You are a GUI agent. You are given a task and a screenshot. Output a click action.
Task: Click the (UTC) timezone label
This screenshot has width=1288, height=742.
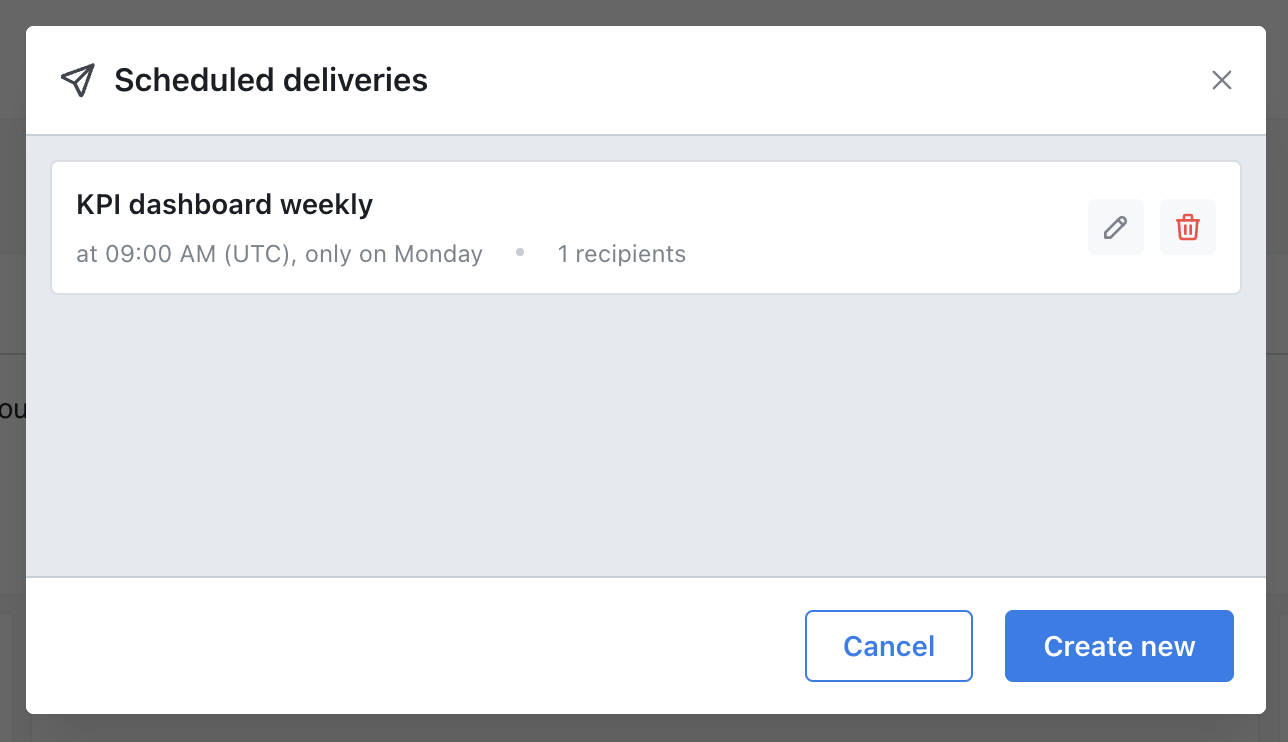coord(257,254)
